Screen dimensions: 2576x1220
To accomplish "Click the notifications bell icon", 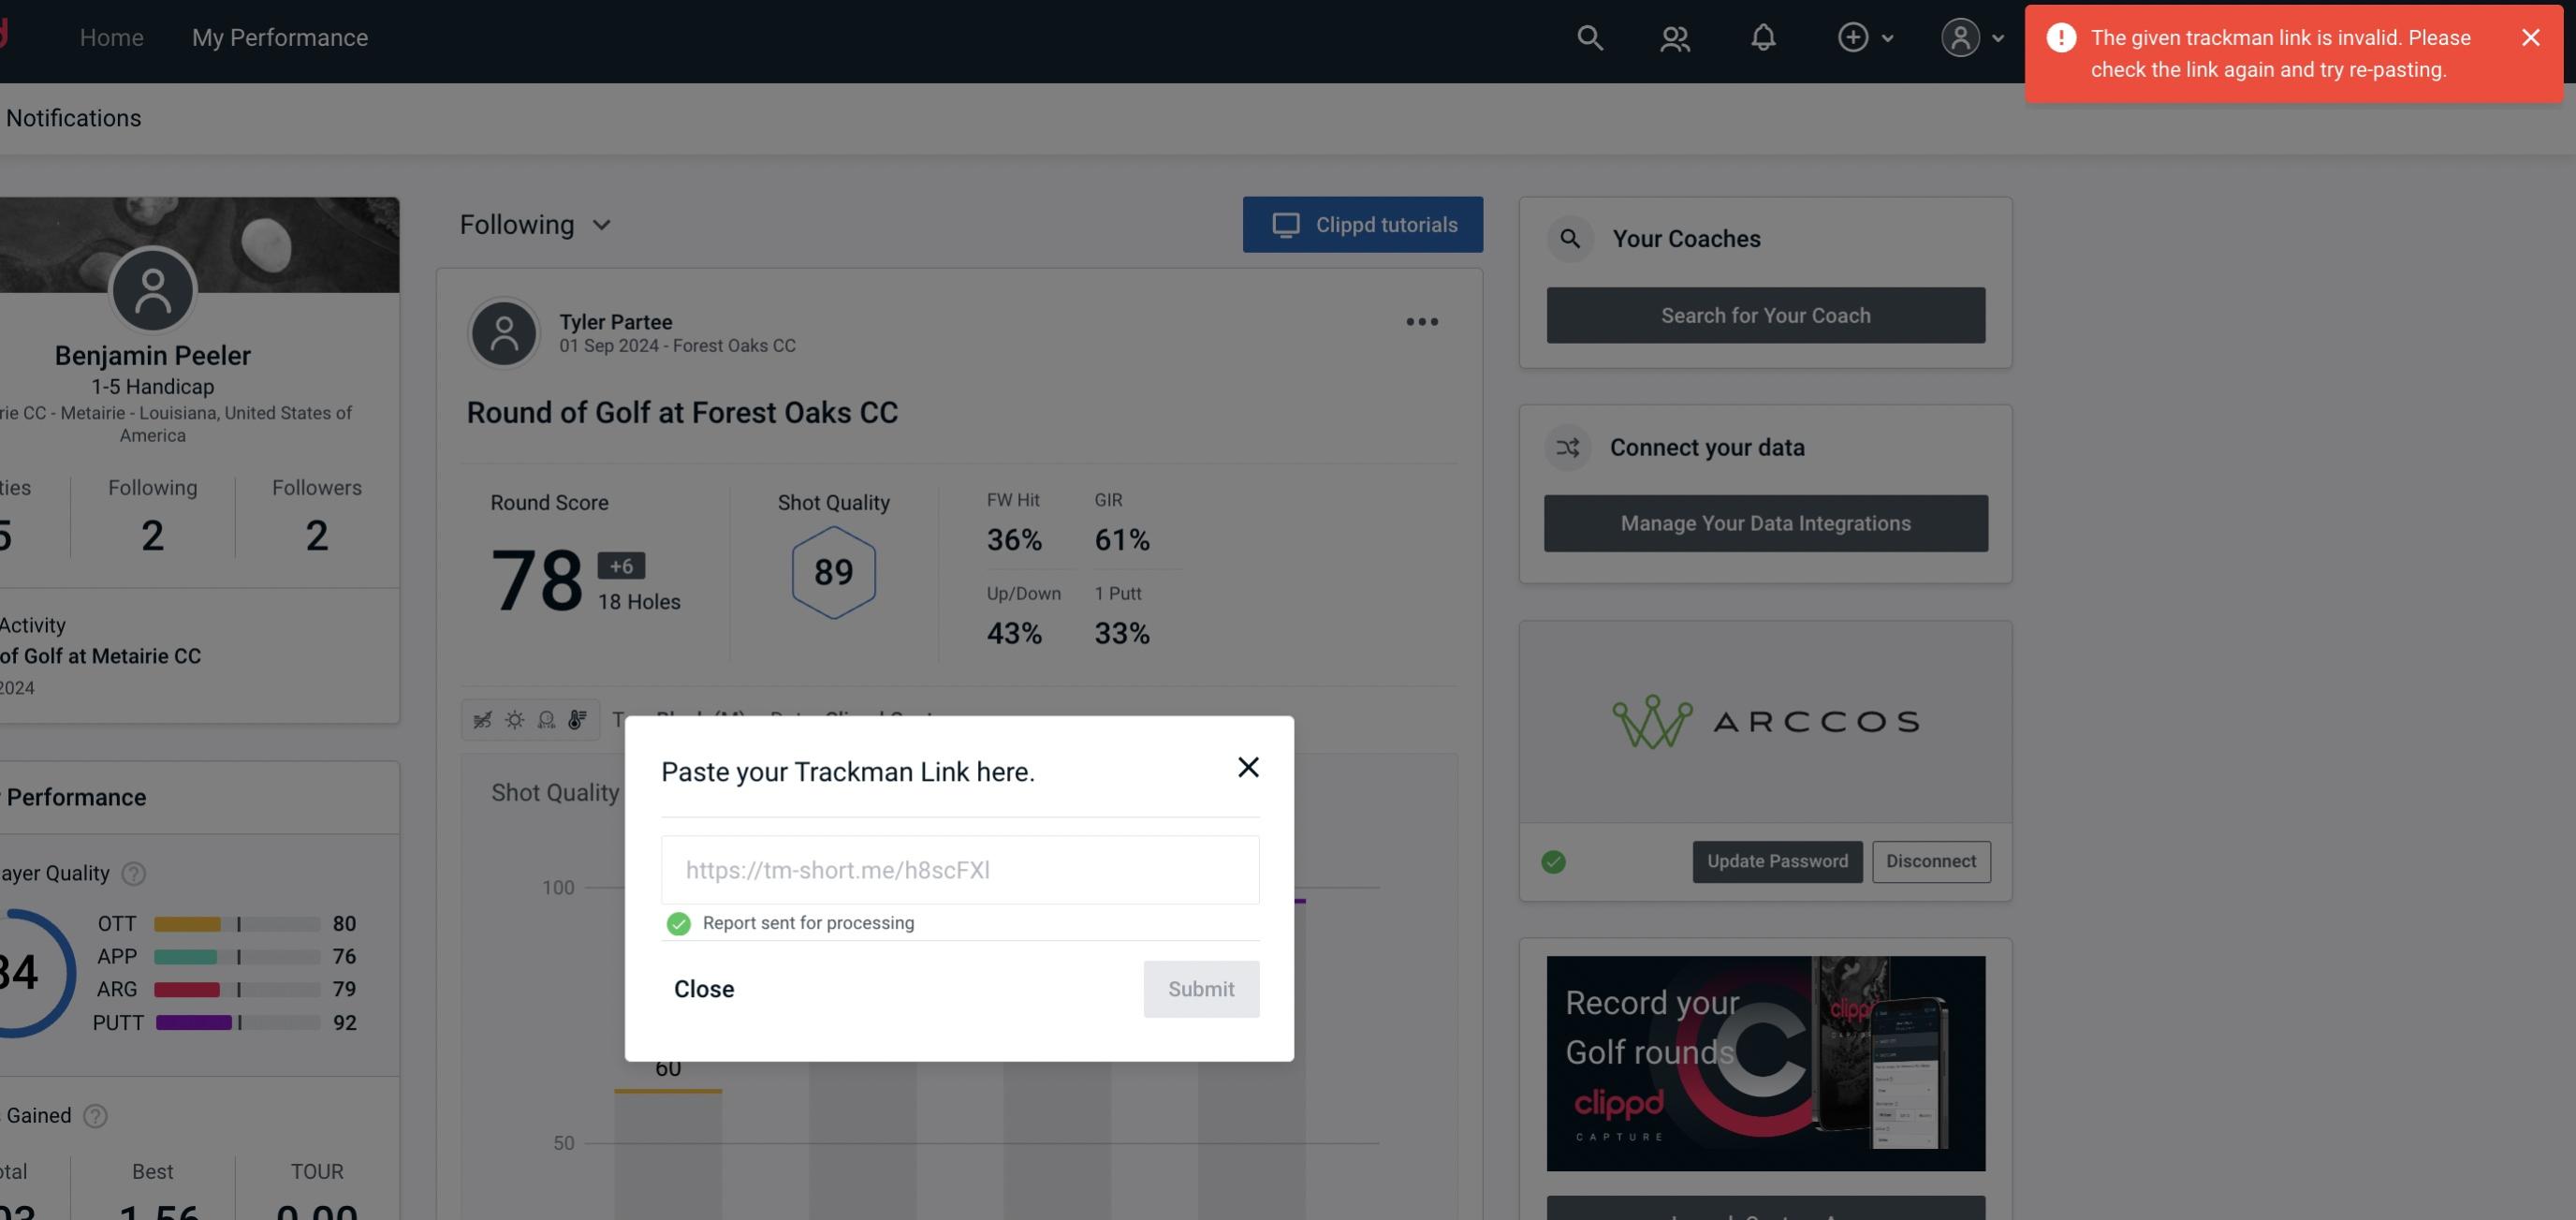I will click(x=1763, y=37).
